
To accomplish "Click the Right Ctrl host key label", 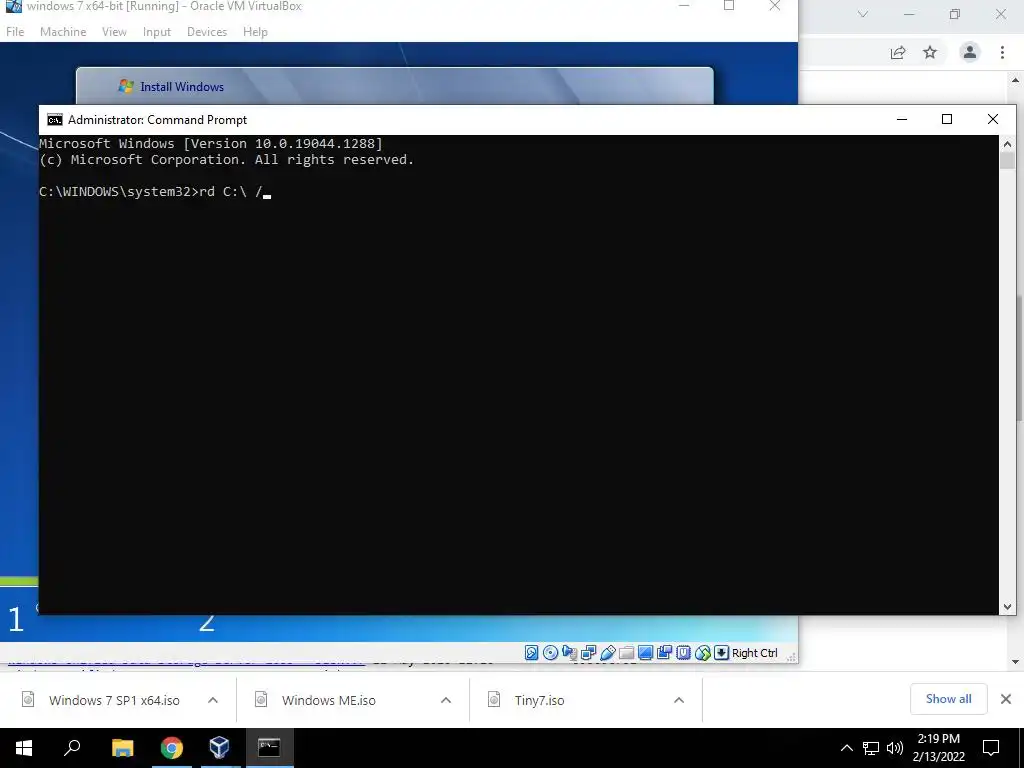I will (754, 652).
